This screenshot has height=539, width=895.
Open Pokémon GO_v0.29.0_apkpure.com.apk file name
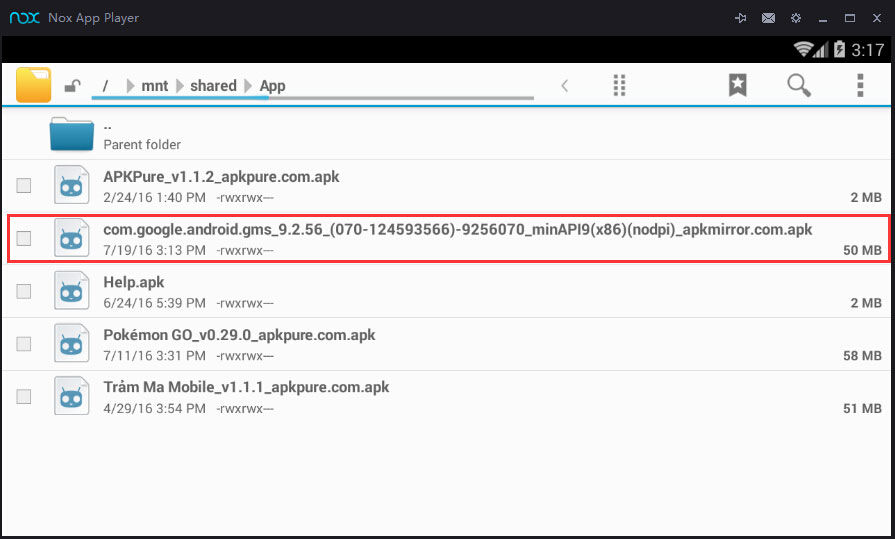click(239, 335)
